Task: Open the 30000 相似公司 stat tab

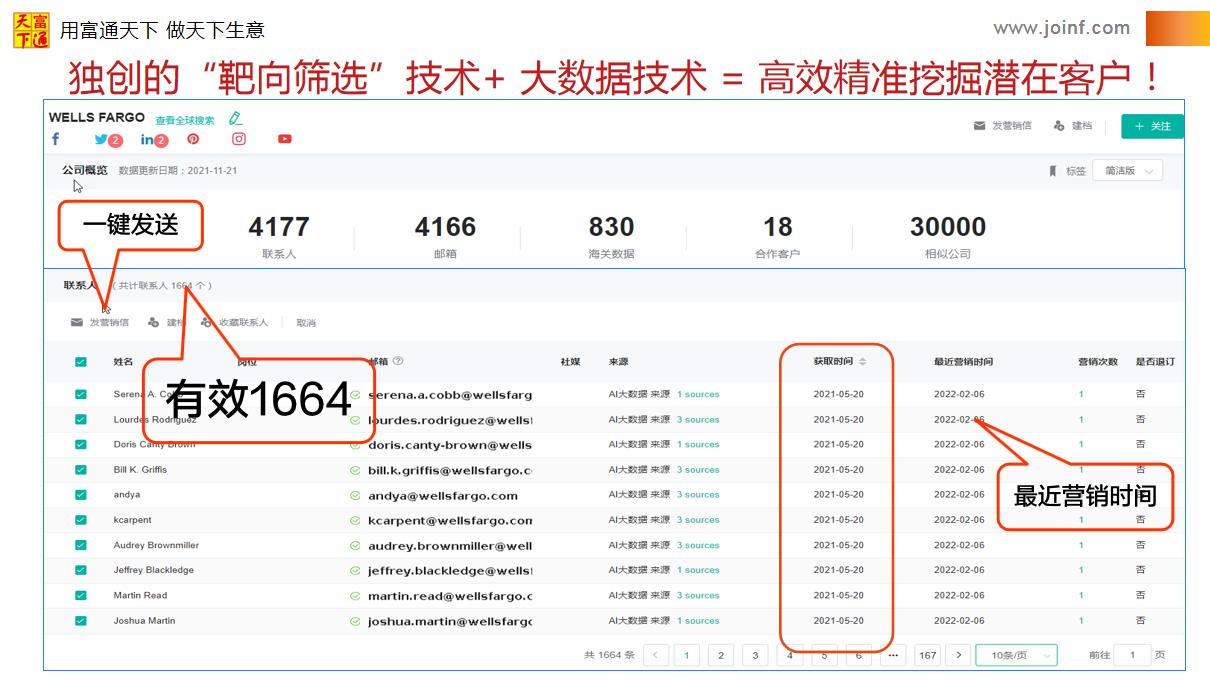Action: (x=947, y=238)
